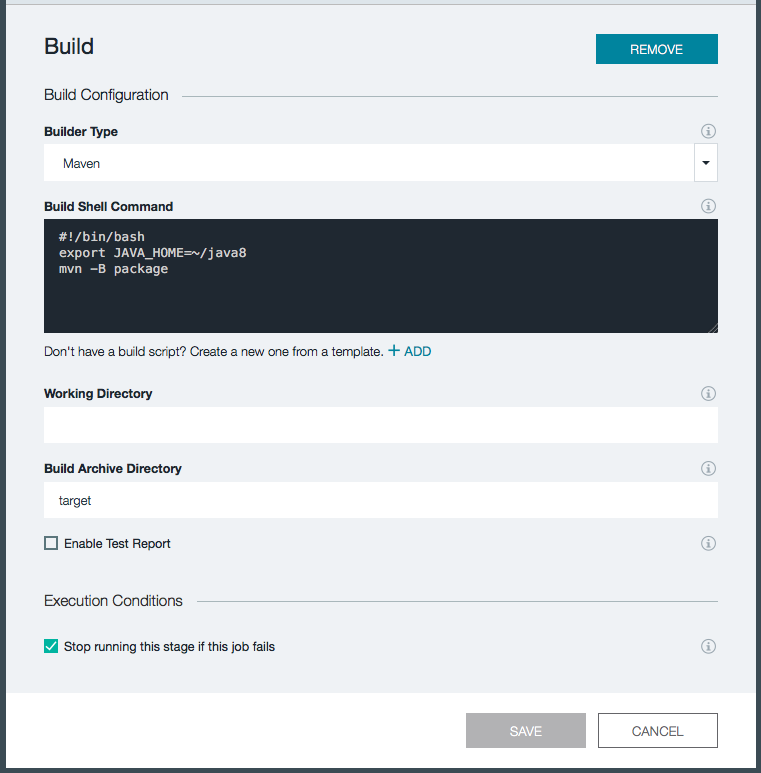Open info icon next to Enable Test Report
The width and height of the screenshot is (761, 773).
(708, 544)
